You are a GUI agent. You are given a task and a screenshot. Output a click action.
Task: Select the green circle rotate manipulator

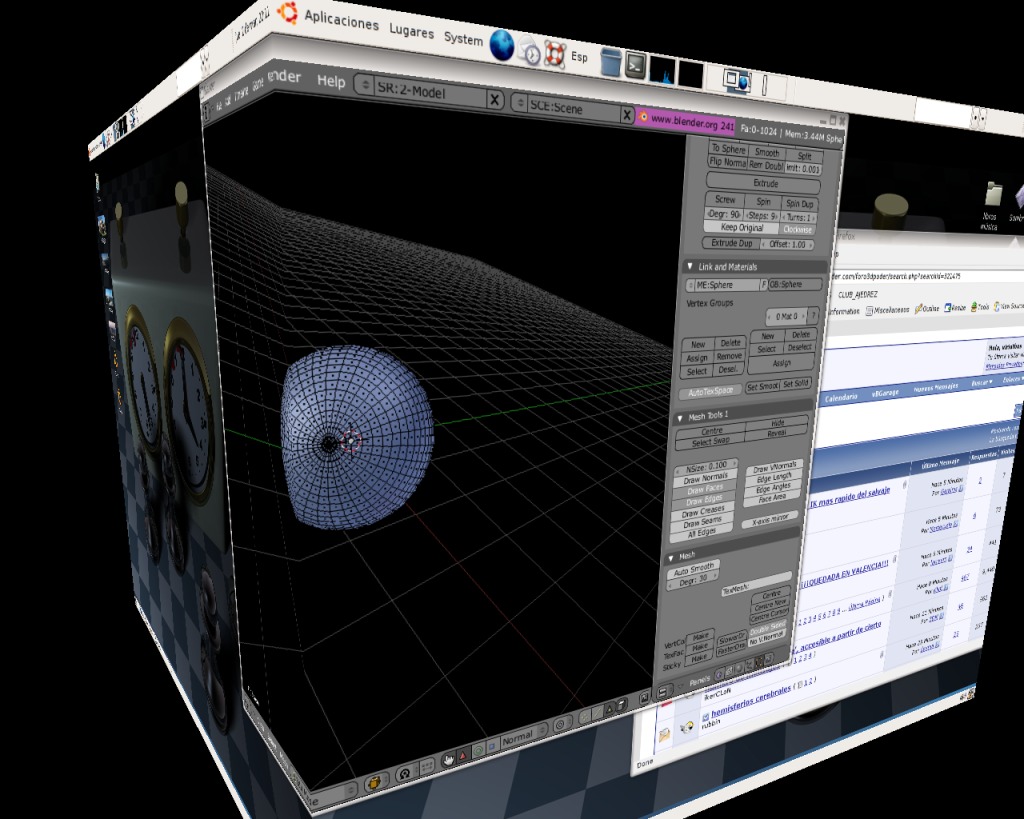click(x=478, y=750)
